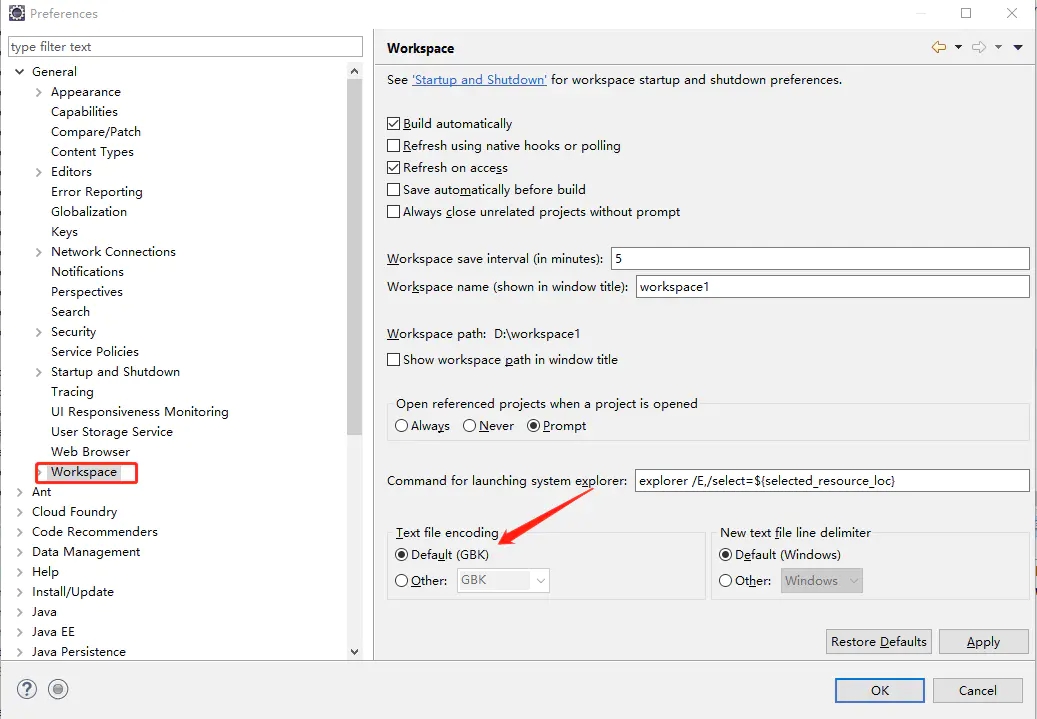Select Content Types in the tree
Screen dimensions: 1037x719
92,152
